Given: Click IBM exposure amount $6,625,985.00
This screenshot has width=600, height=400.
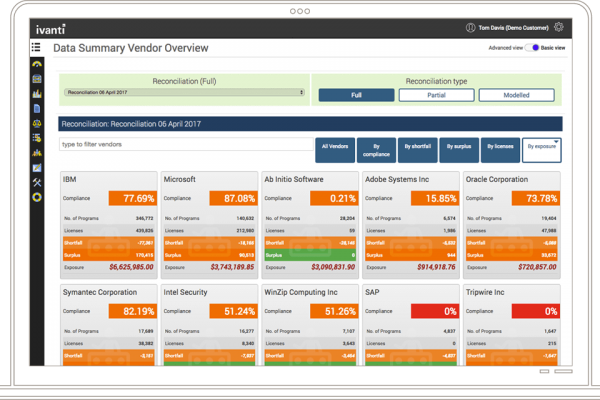Looking at the screenshot, I should coord(131,267).
